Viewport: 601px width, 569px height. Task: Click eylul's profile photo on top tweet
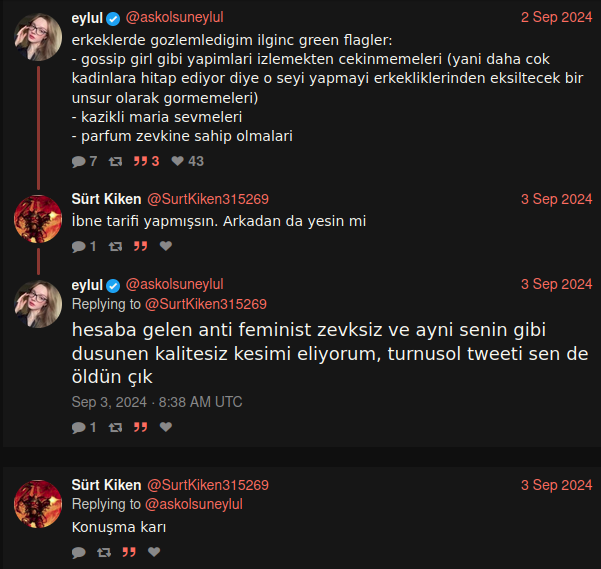pos(38,38)
